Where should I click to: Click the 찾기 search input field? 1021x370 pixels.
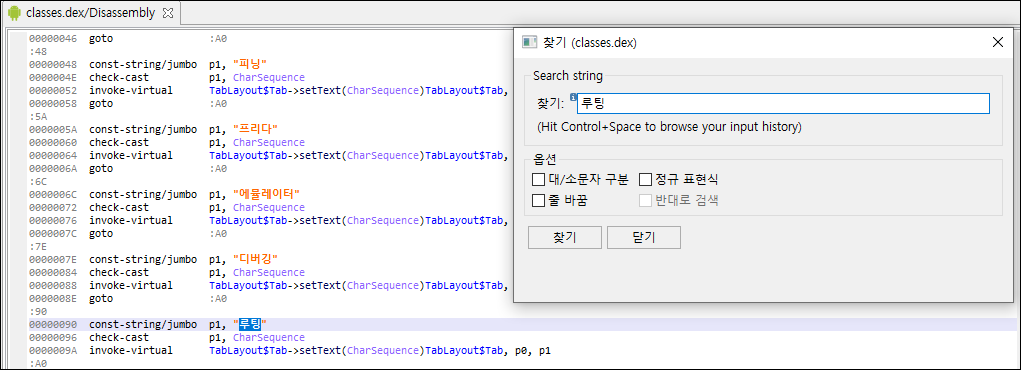click(783, 104)
